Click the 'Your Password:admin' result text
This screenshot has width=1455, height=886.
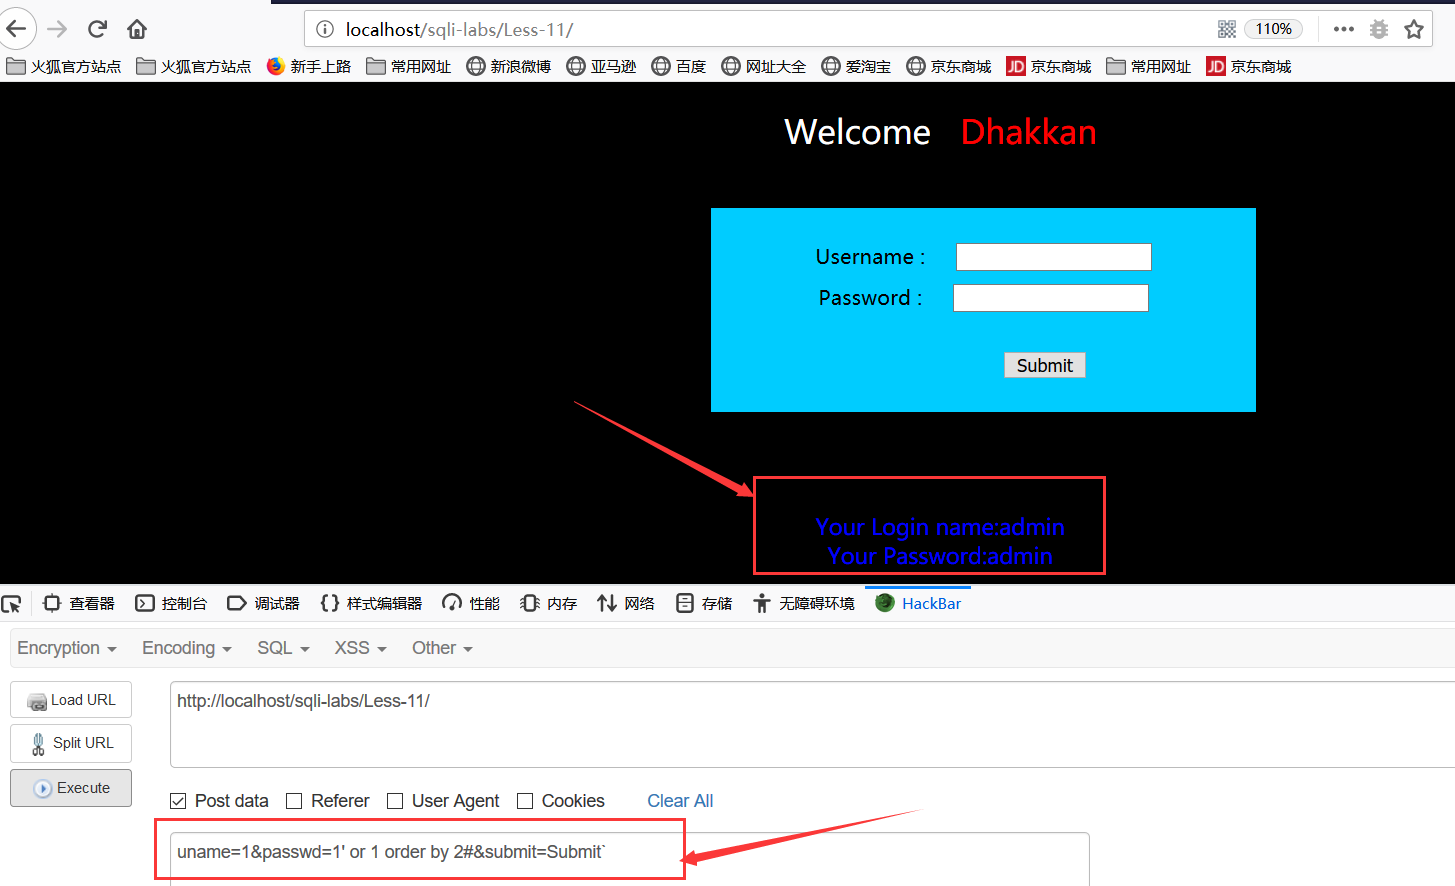(939, 556)
